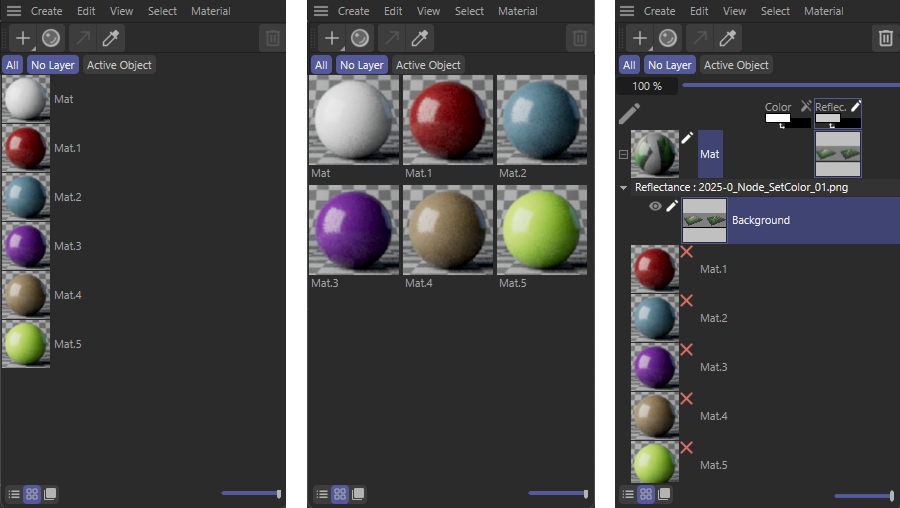Switch to list view in middle panel footer
900x508 pixels.
322,494
